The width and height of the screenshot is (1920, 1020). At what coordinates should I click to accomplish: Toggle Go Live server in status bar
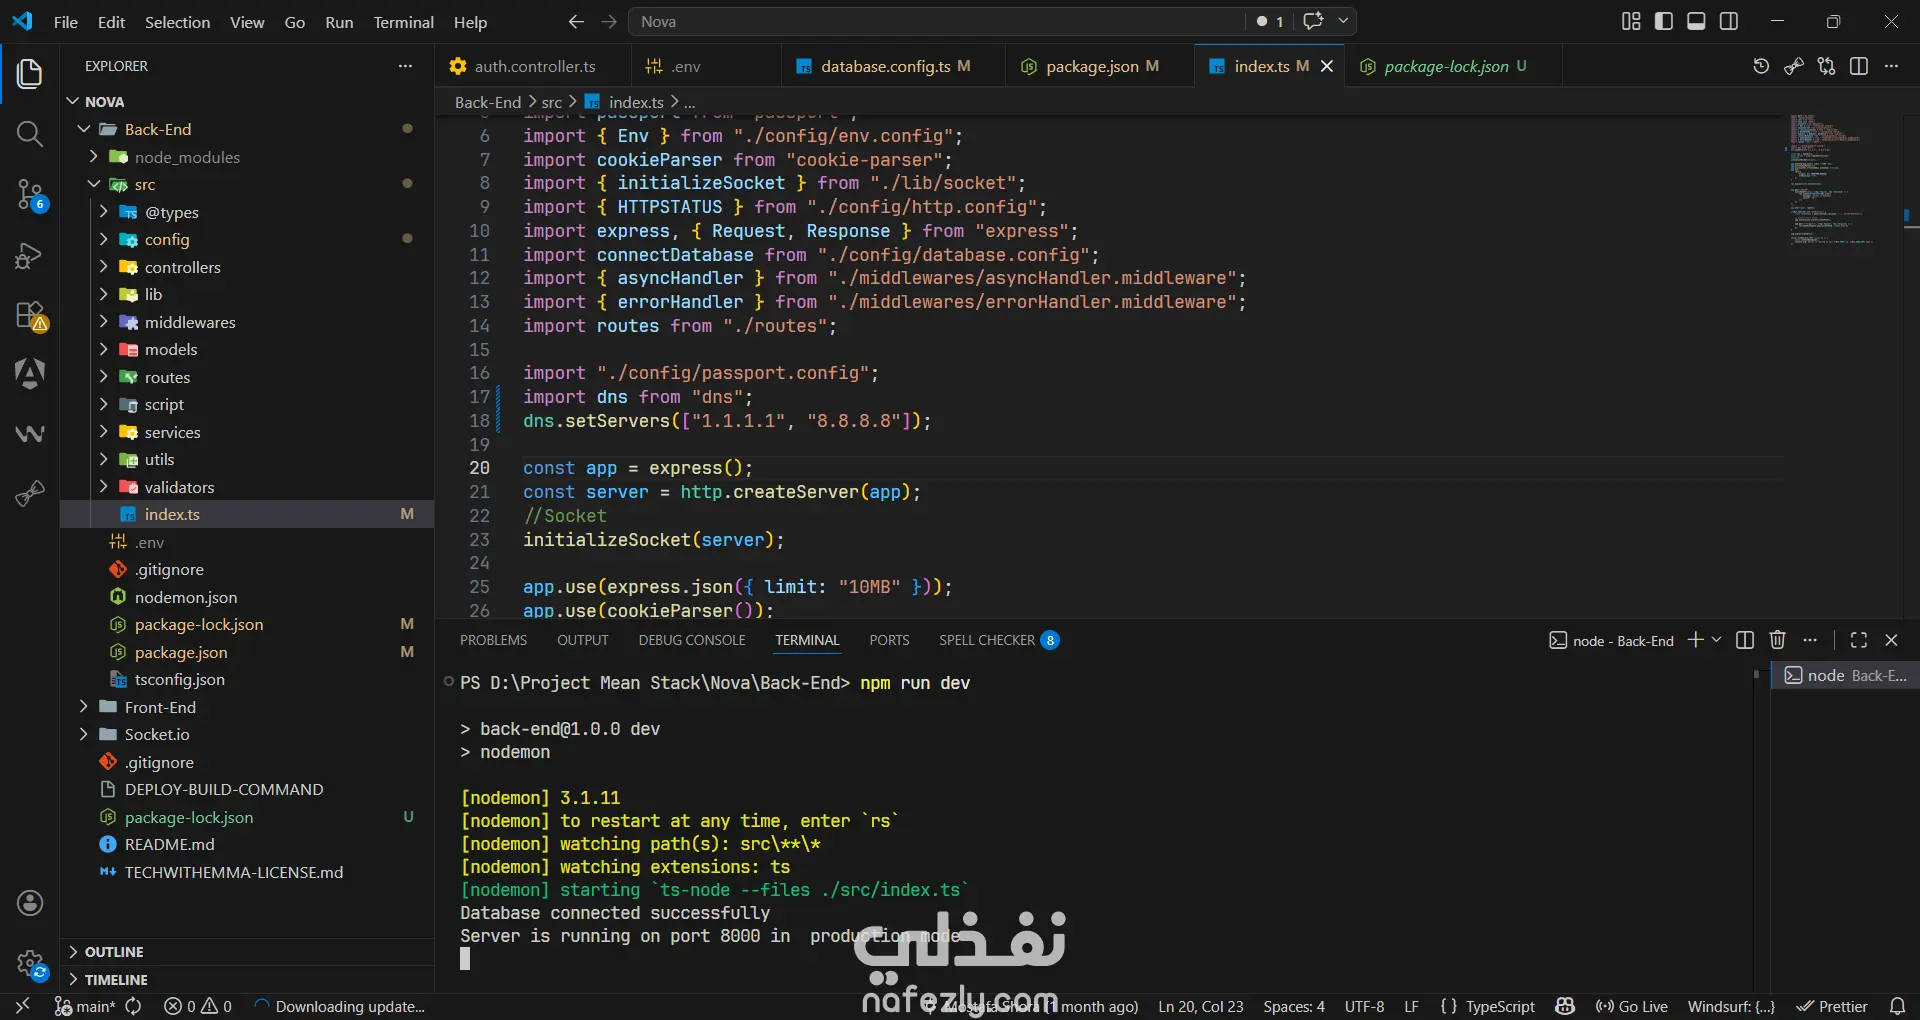(1631, 1006)
